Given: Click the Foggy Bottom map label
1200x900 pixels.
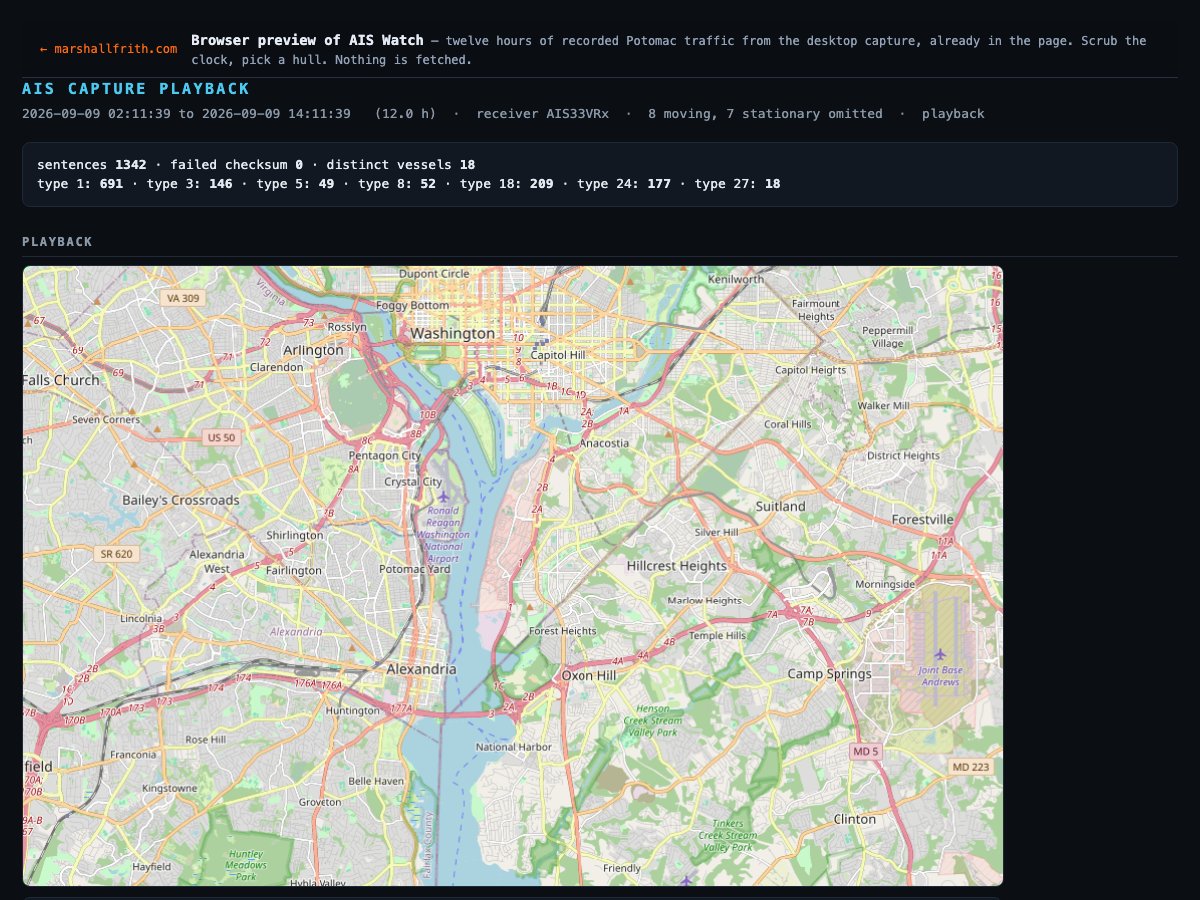Looking at the screenshot, I should 412,305.
